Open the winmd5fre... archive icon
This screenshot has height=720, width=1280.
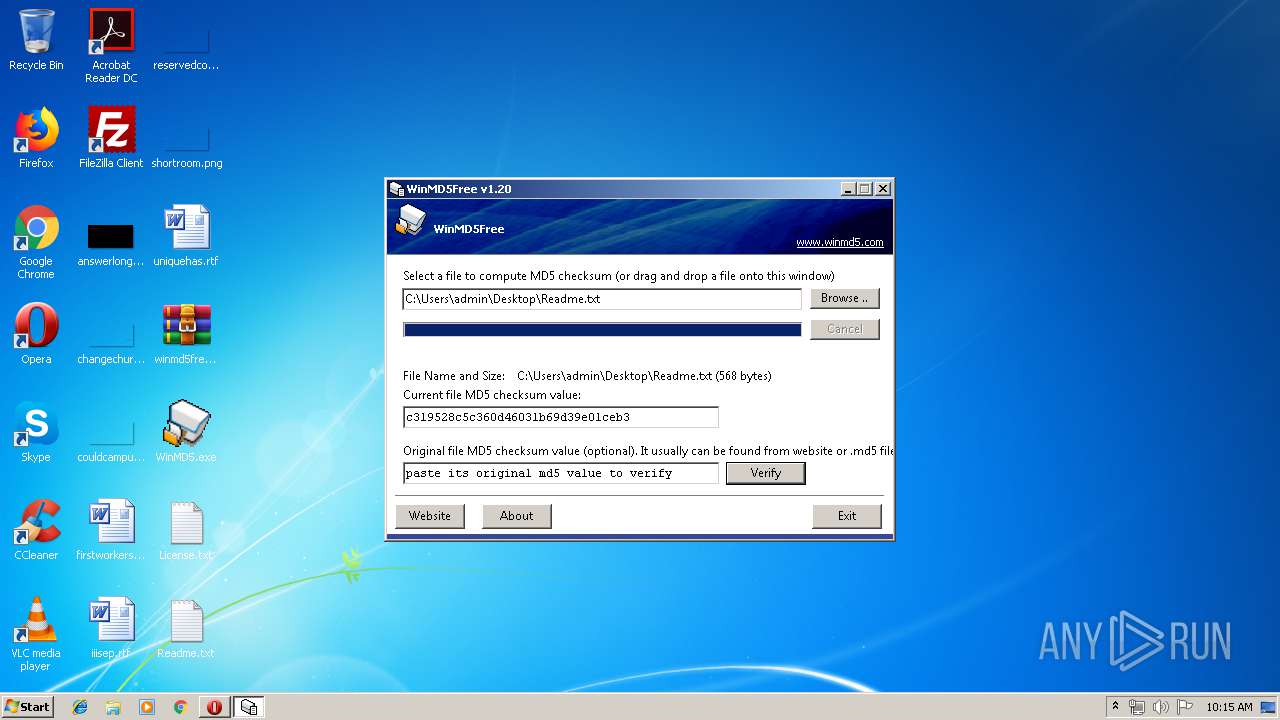[186, 334]
